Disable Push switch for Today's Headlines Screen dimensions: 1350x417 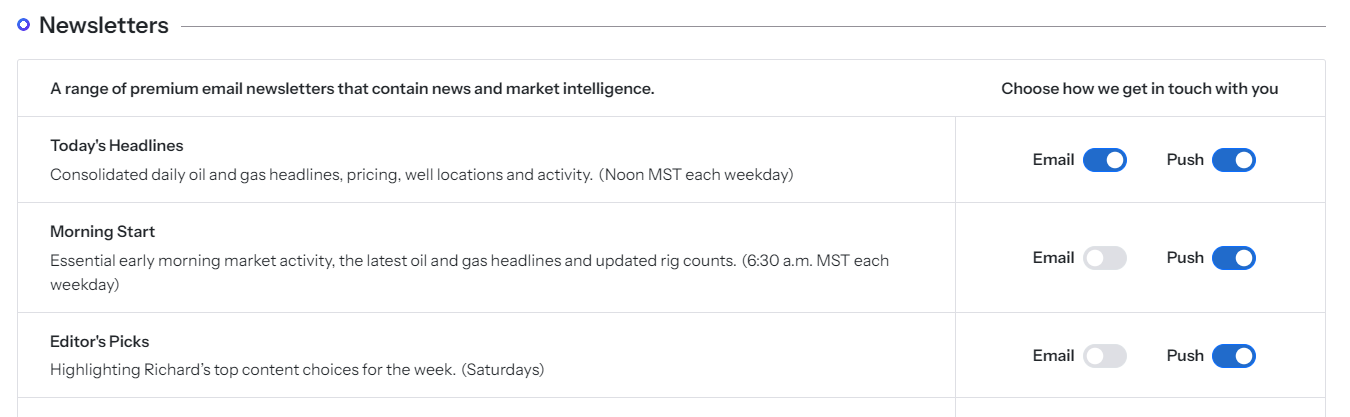coord(1233,160)
